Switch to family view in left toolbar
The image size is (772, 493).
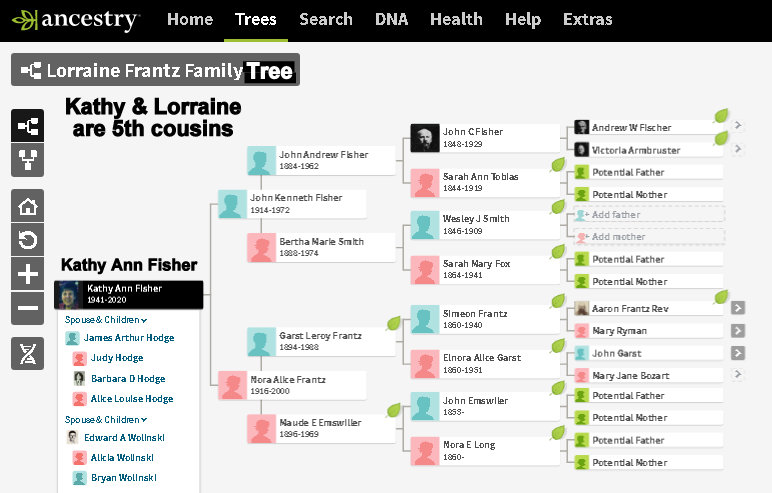28,160
